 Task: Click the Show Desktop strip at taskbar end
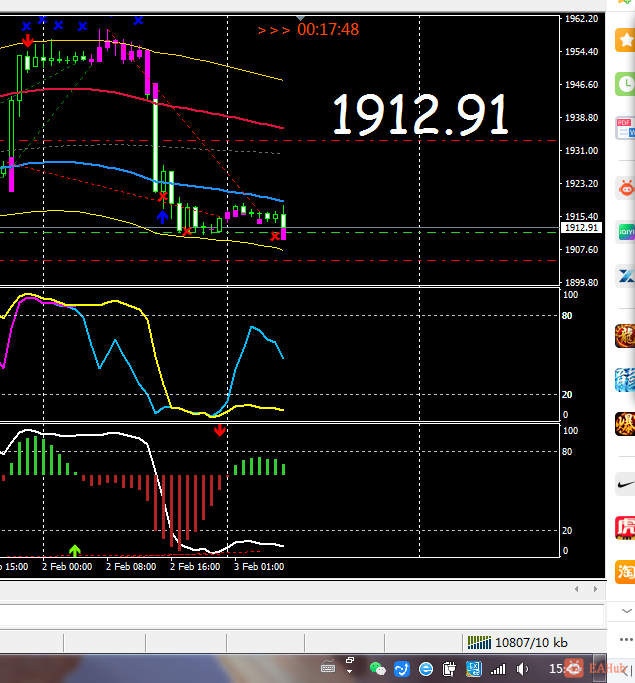(599, 667)
